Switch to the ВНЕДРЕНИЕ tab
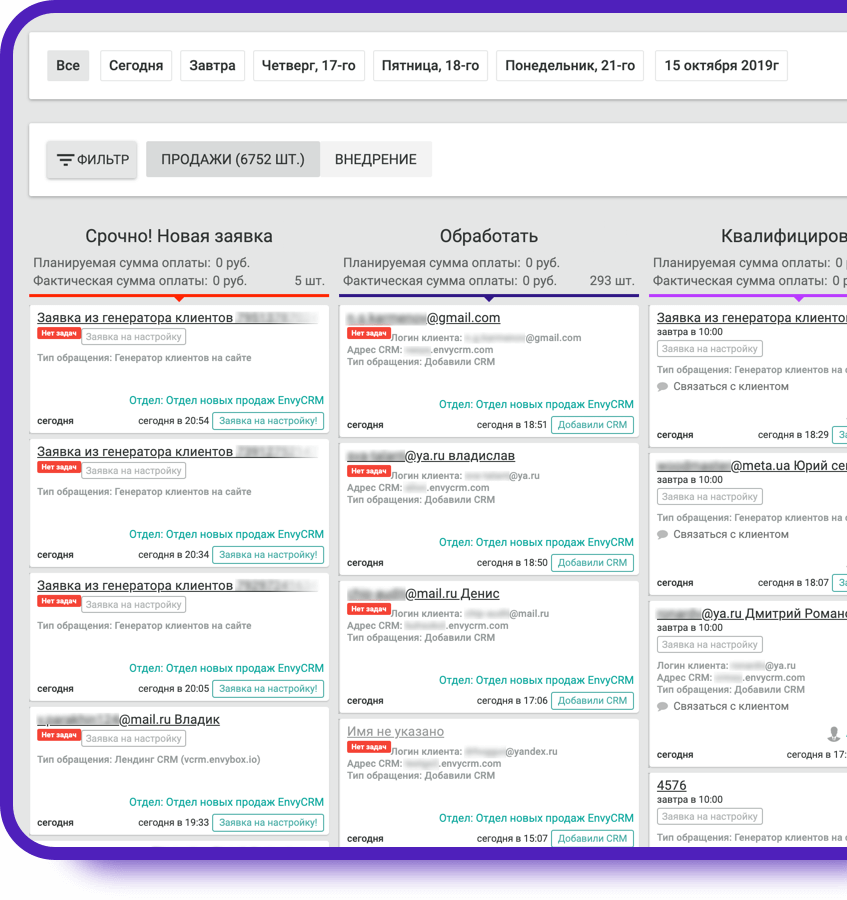847x900 pixels. tap(375, 159)
